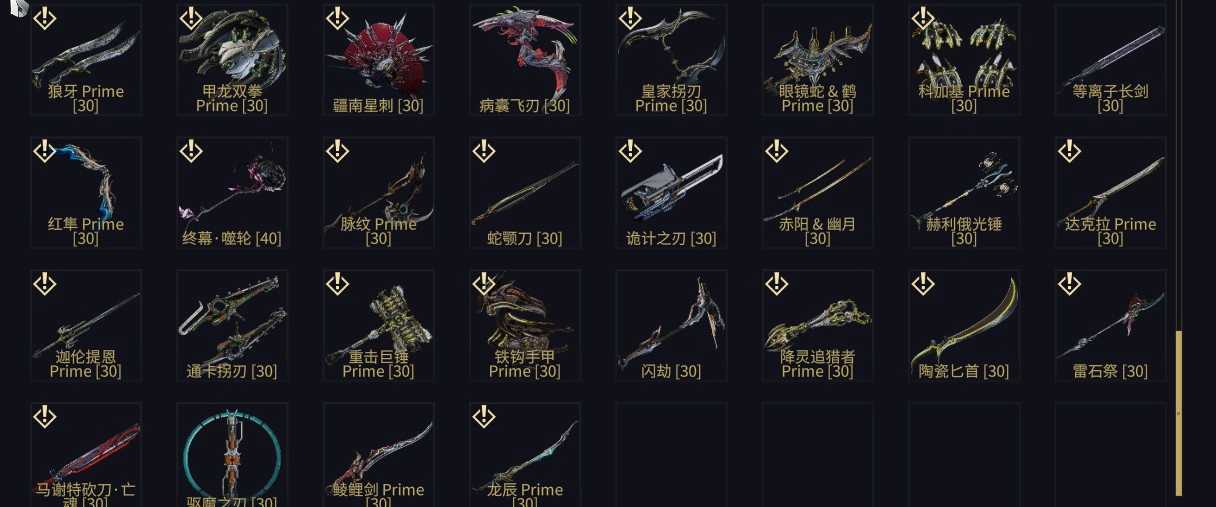Choose the 重击巨锤 Prime weapon

point(379,325)
